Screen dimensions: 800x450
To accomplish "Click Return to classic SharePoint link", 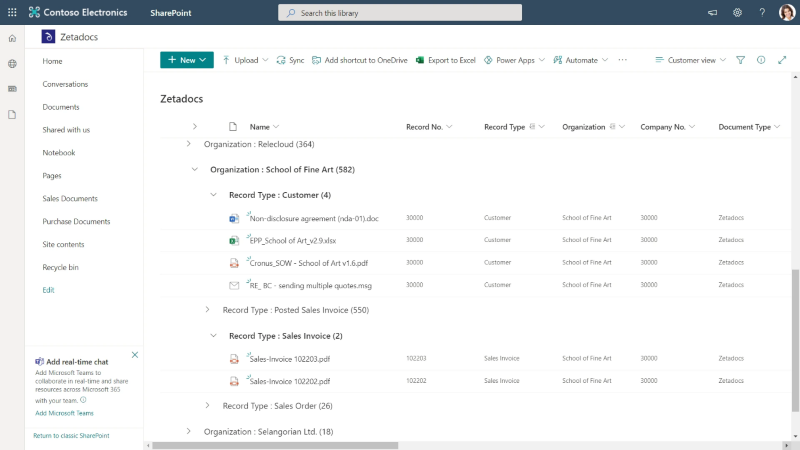I will click(71, 436).
